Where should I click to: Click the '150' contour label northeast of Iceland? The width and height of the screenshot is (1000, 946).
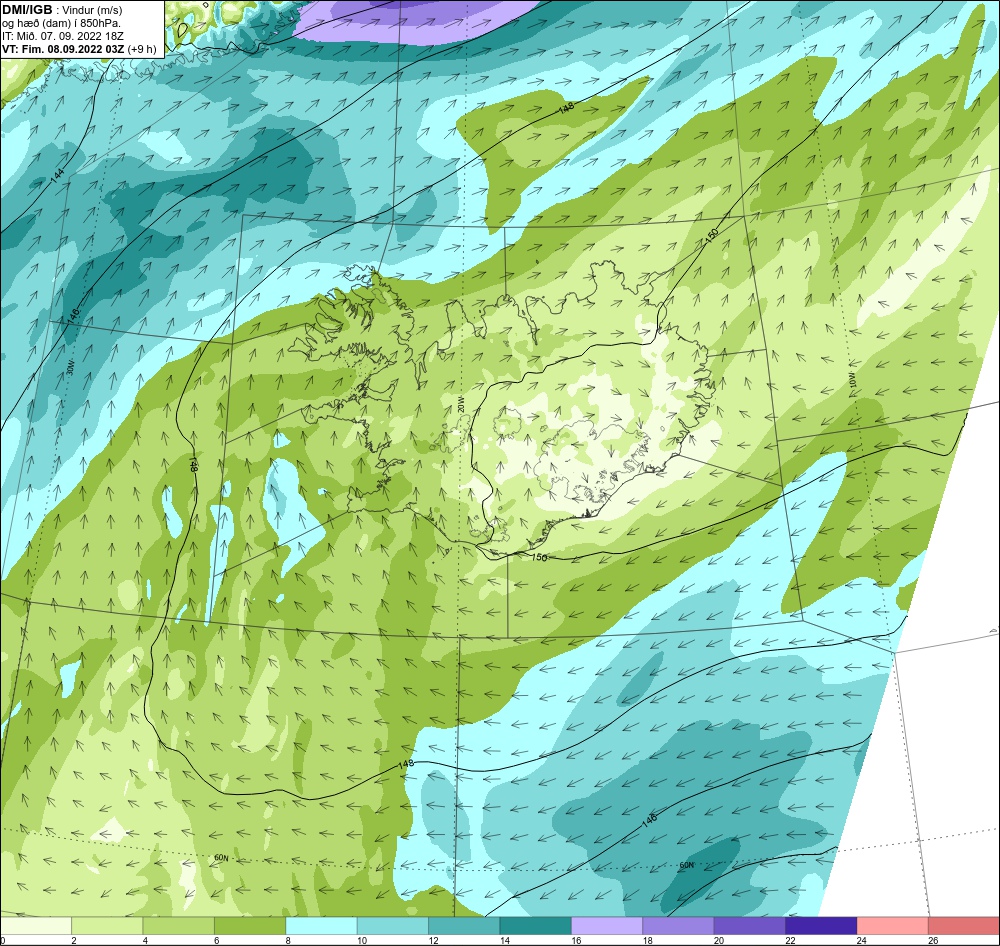click(712, 235)
